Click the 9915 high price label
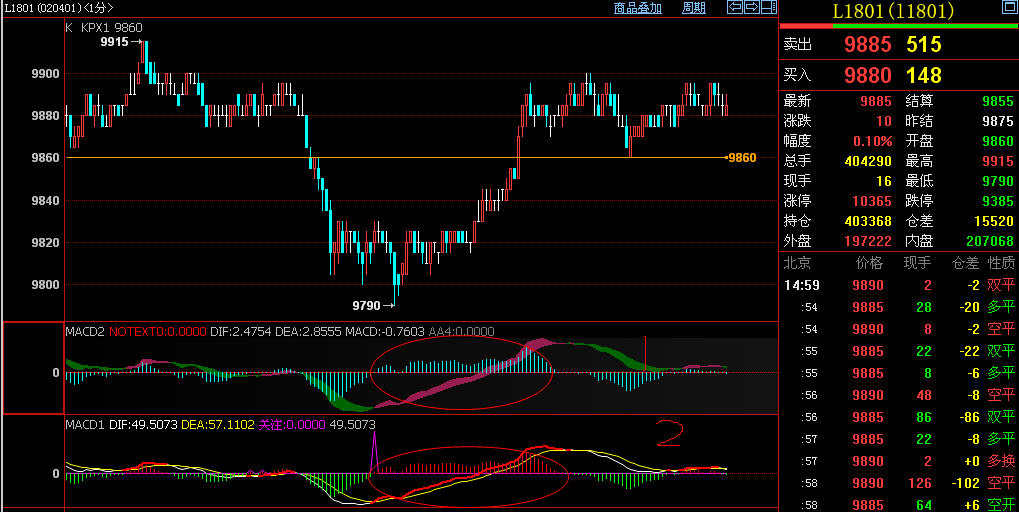 pos(118,42)
